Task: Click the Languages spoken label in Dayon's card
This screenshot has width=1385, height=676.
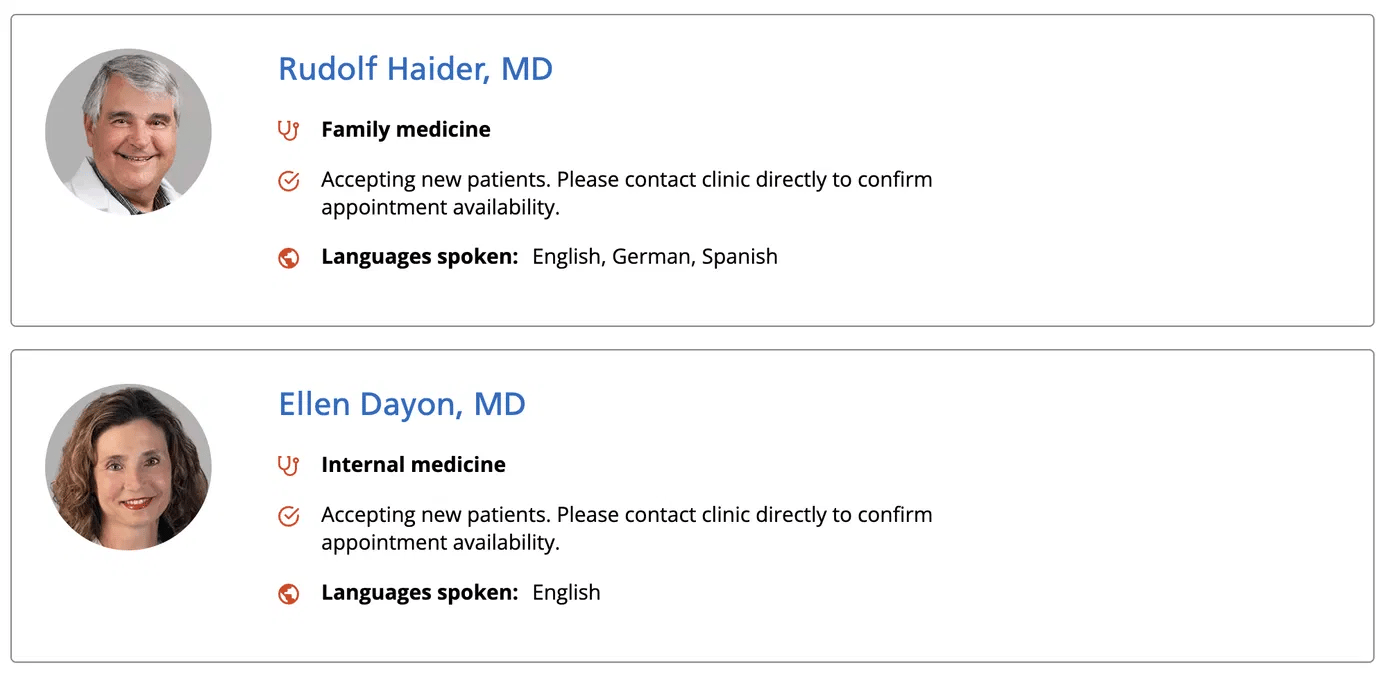Action: [x=419, y=592]
